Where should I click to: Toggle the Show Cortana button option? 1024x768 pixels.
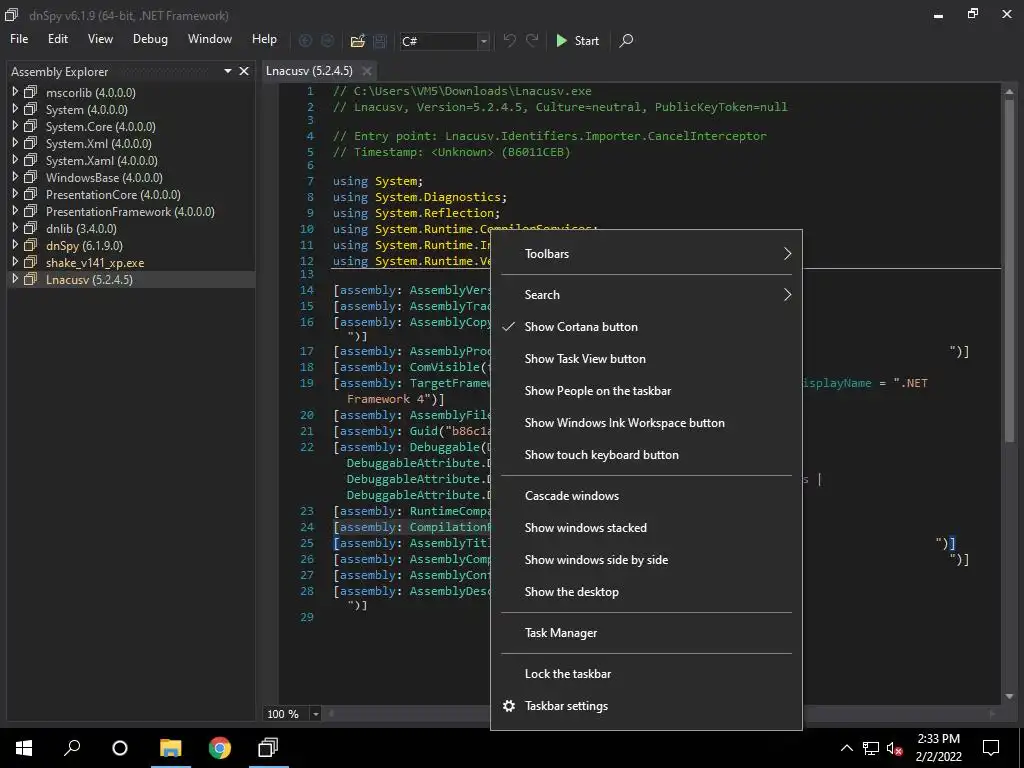pyautogui.click(x=581, y=327)
